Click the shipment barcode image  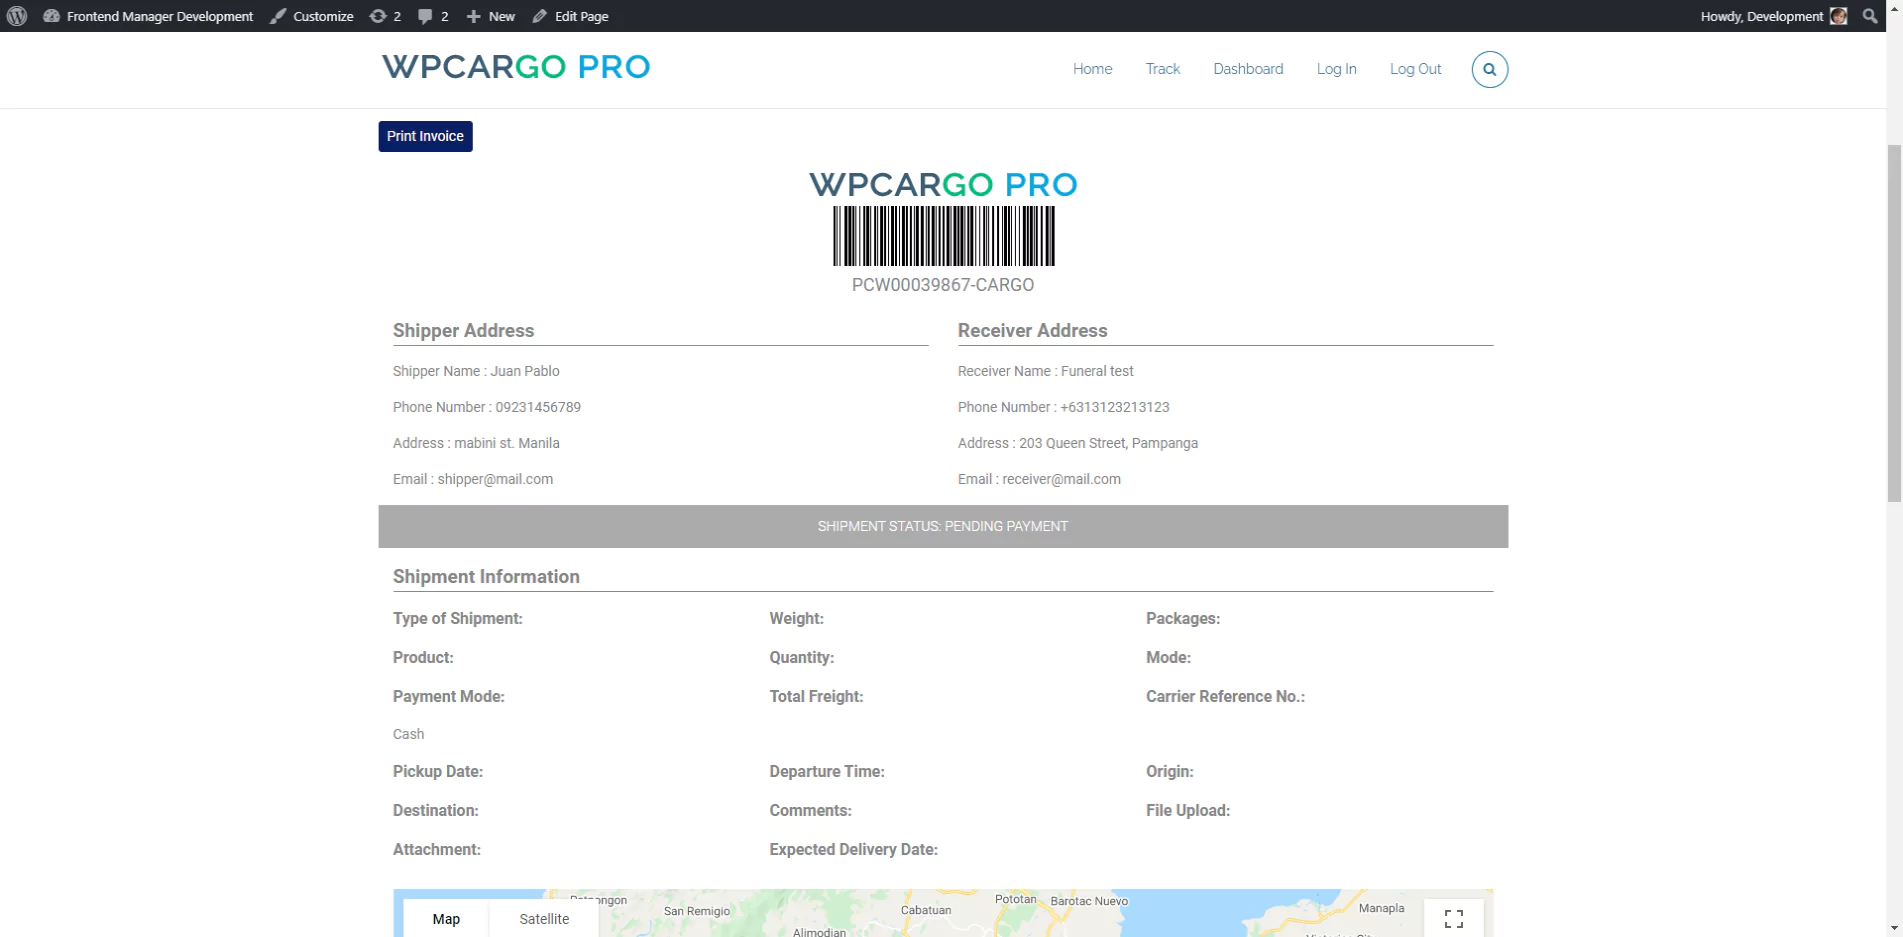pos(943,236)
